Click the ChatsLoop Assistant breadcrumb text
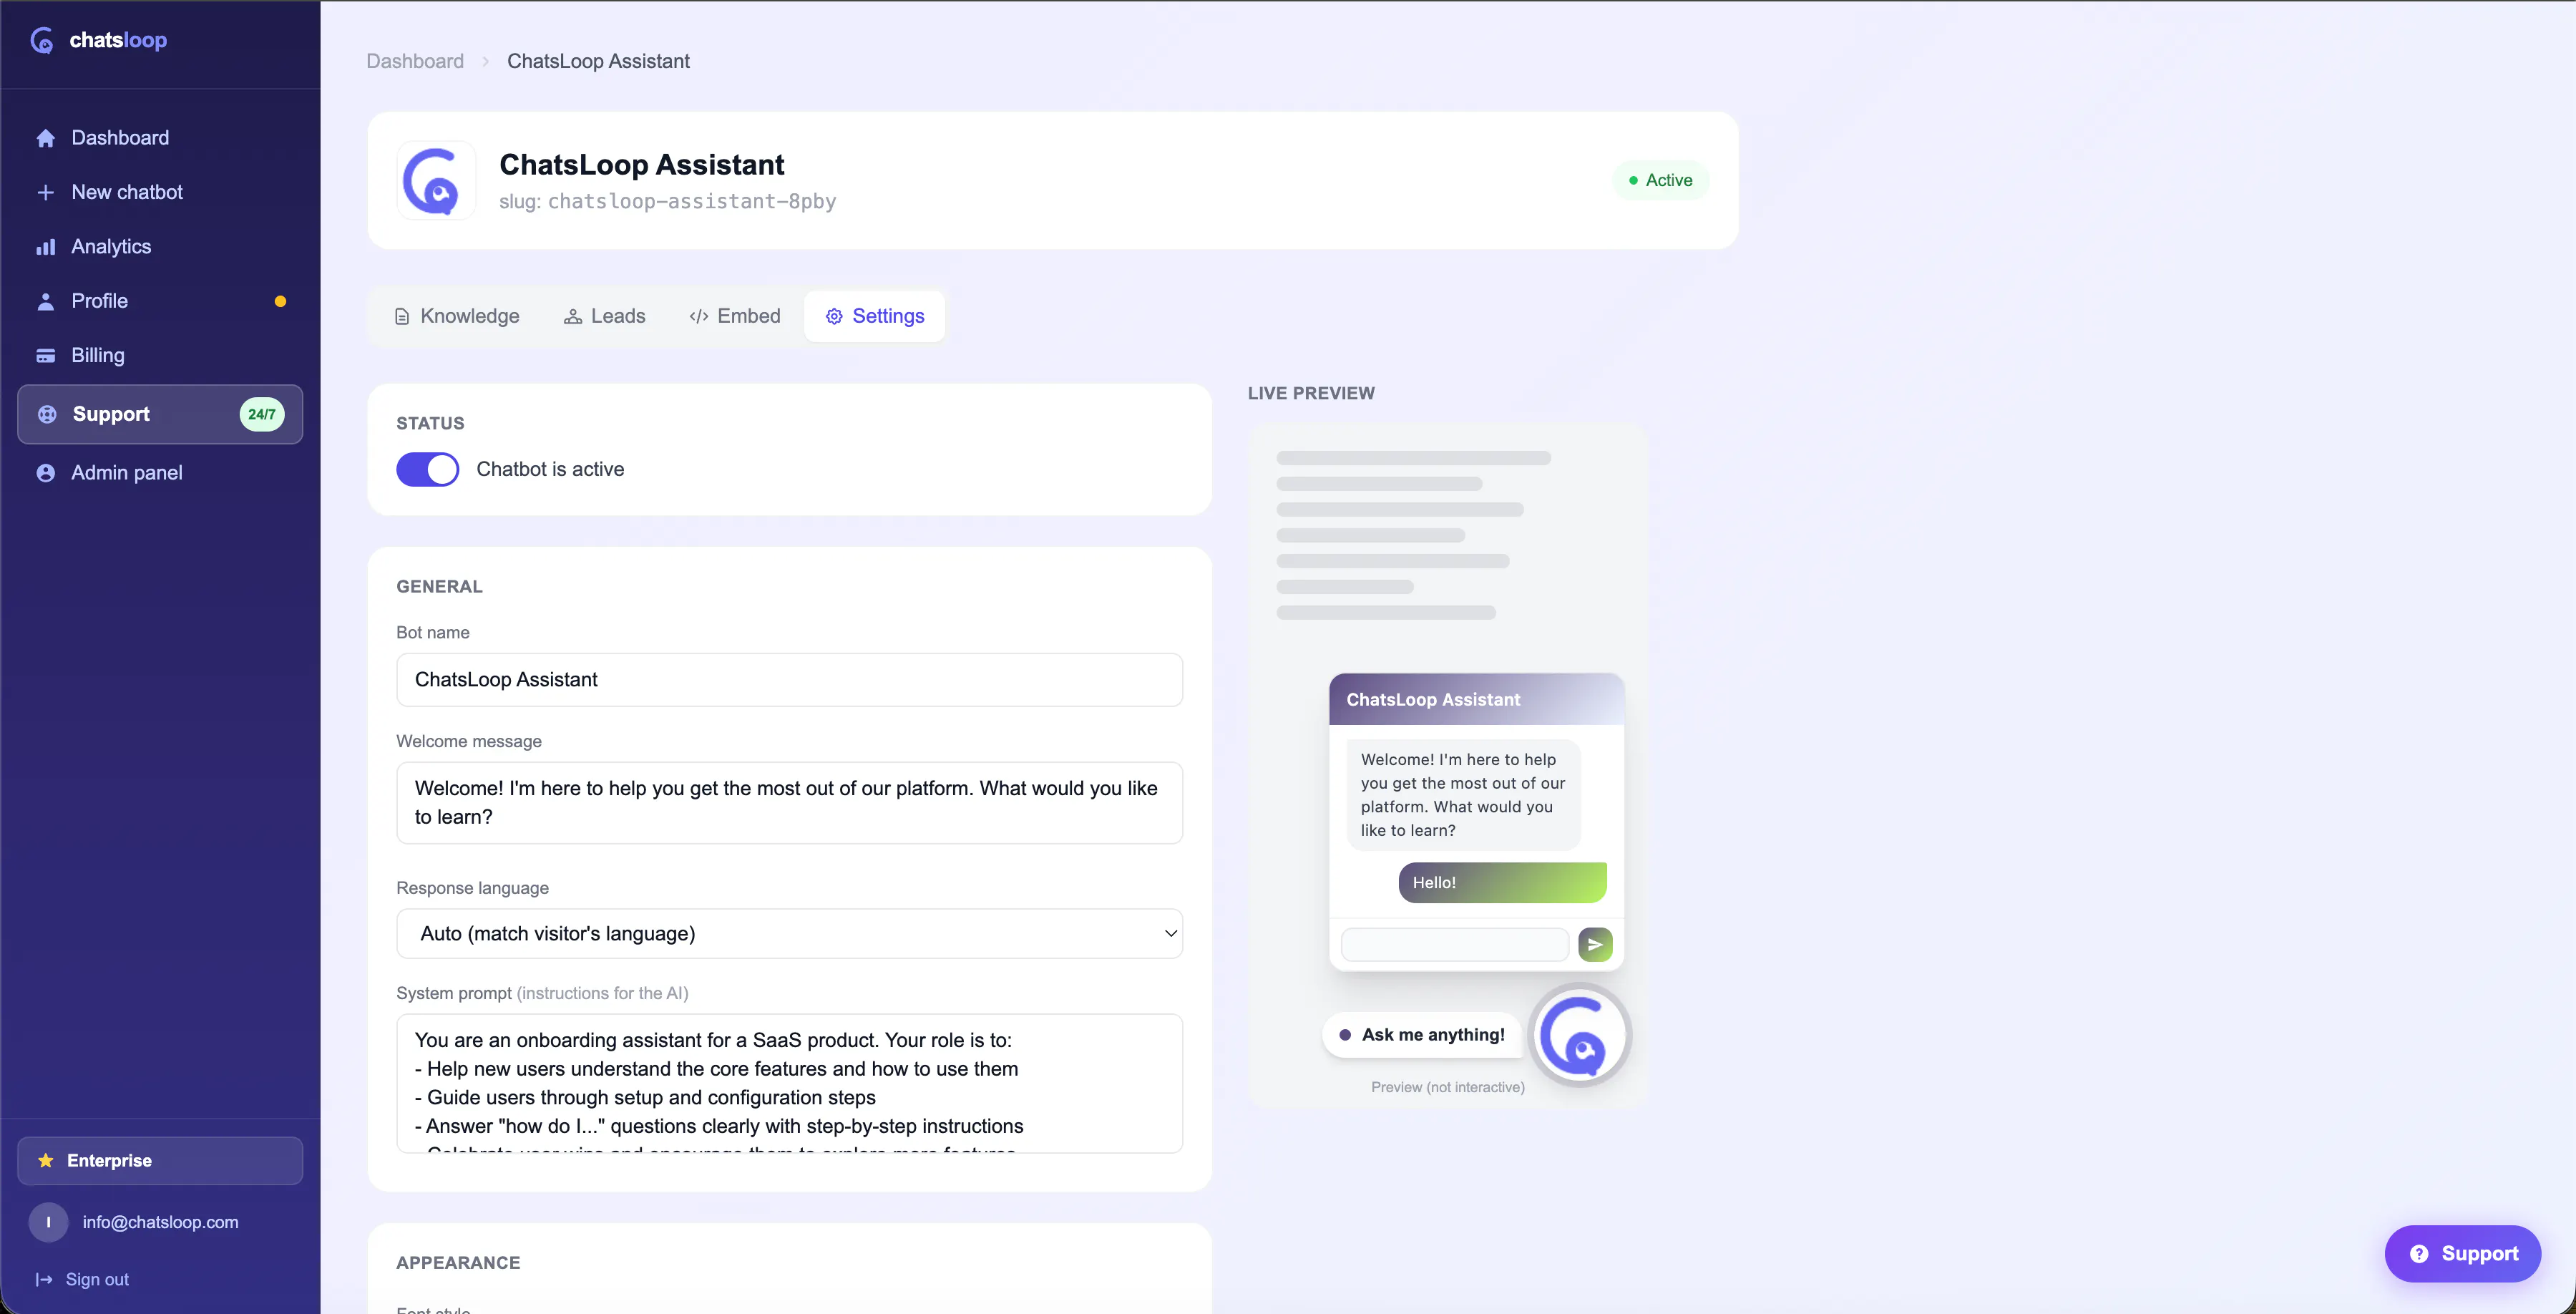This screenshot has width=2576, height=1314. point(598,61)
